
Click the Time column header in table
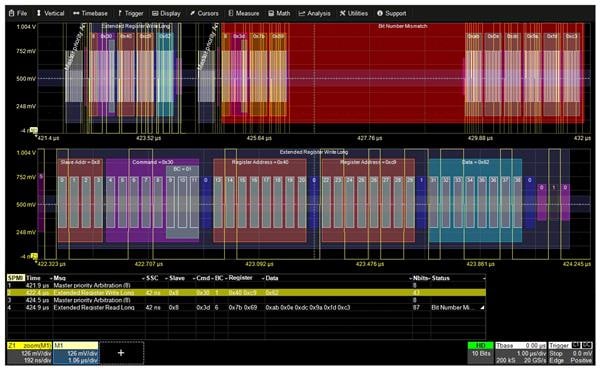33,278
